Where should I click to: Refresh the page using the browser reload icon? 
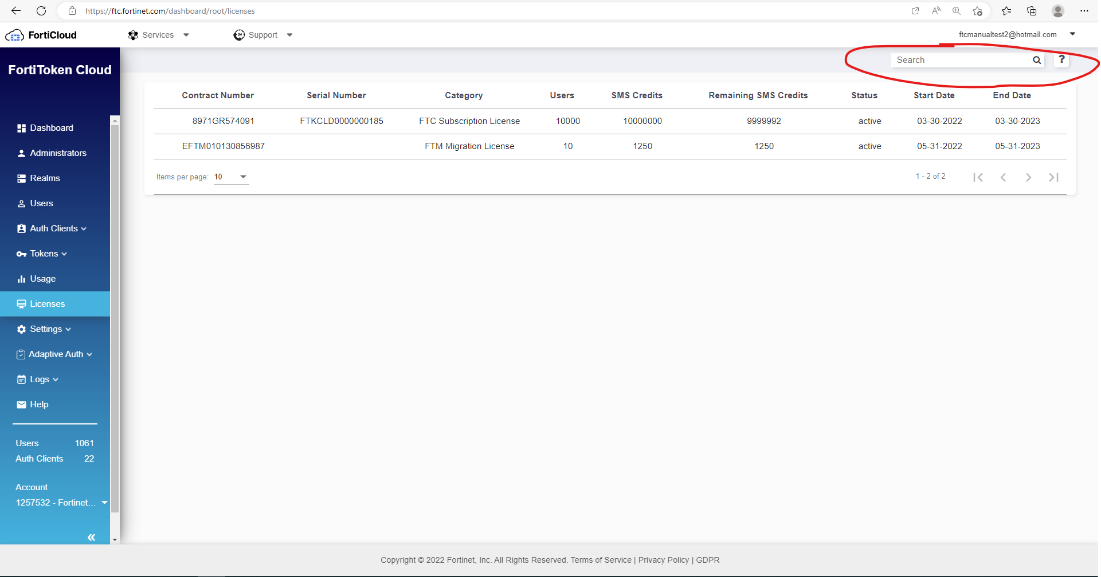pos(40,11)
